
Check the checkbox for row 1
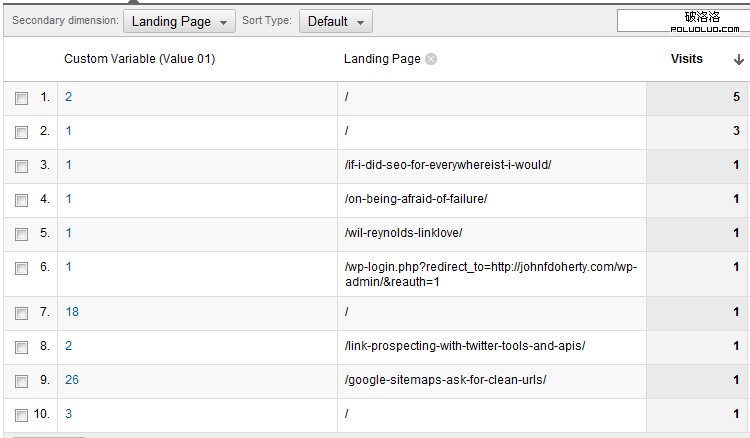point(22,98)
